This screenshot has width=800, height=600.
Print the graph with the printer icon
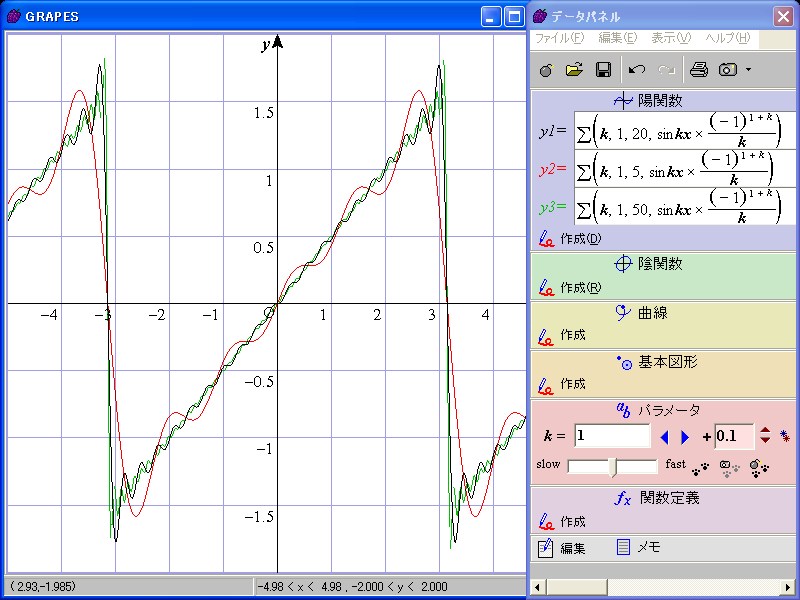click(699, 70)
